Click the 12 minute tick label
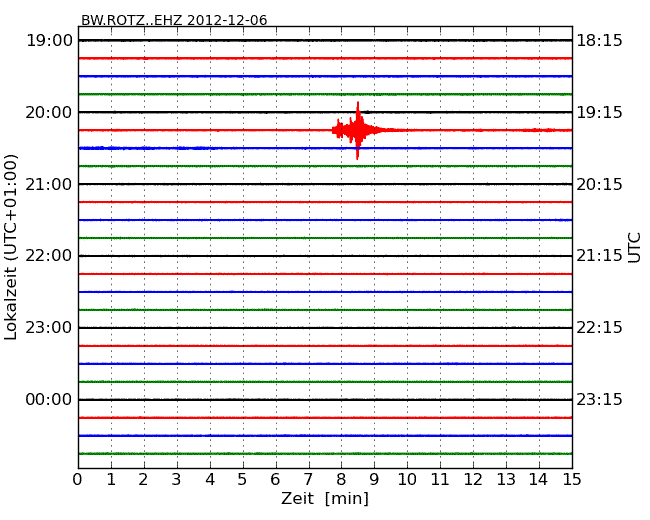This screenshot has height=520, width=650. 473,479
